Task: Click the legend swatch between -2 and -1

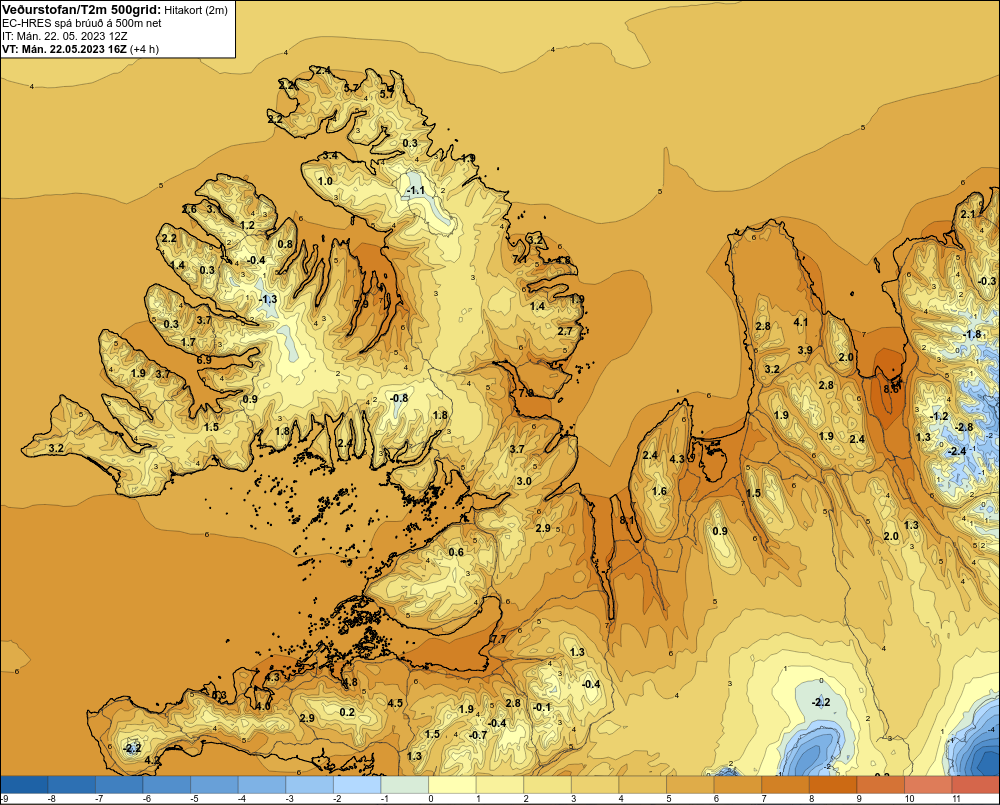Action: coord(357,785)
